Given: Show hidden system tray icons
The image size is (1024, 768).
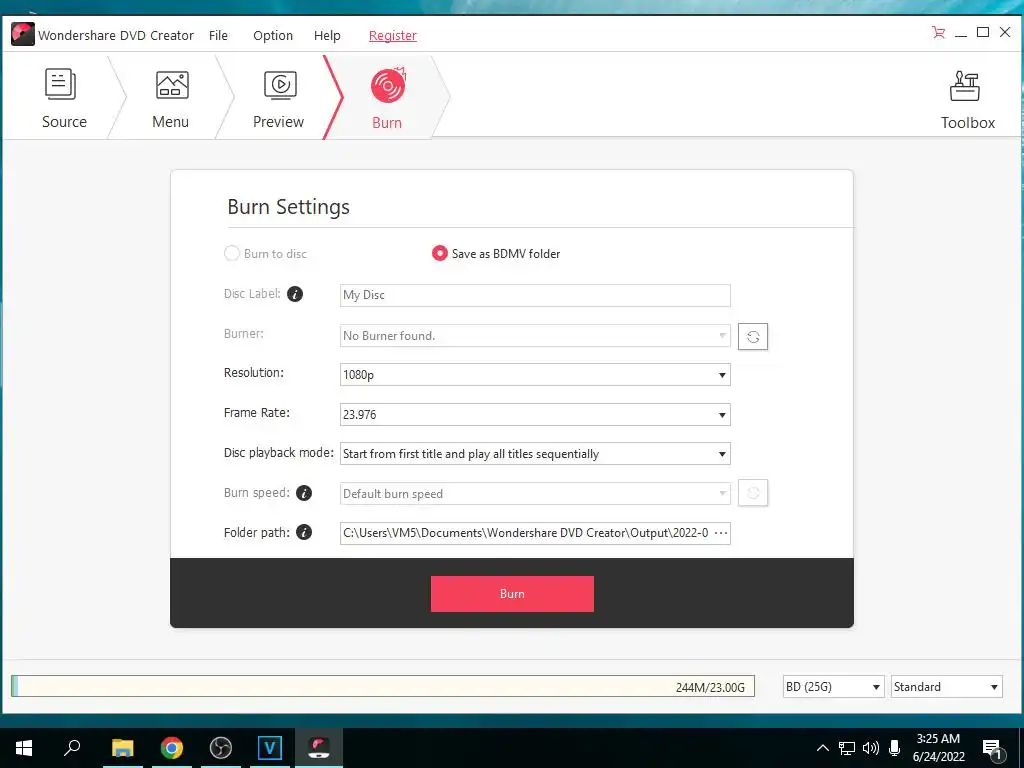Looking at the screenshot, I should pos(823,748).
